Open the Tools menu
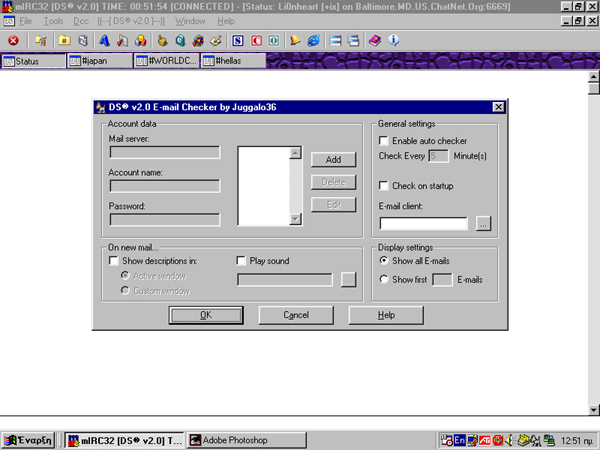 click(53, 21)
